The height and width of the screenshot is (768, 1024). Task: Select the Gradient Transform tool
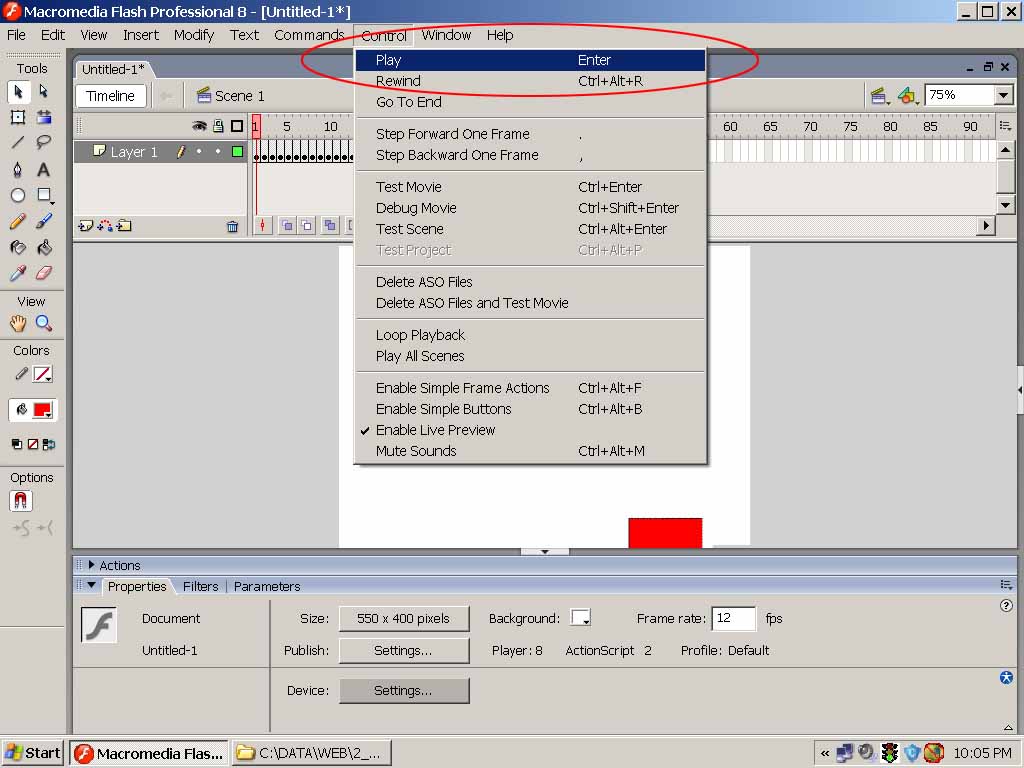[x=44, y=117]
